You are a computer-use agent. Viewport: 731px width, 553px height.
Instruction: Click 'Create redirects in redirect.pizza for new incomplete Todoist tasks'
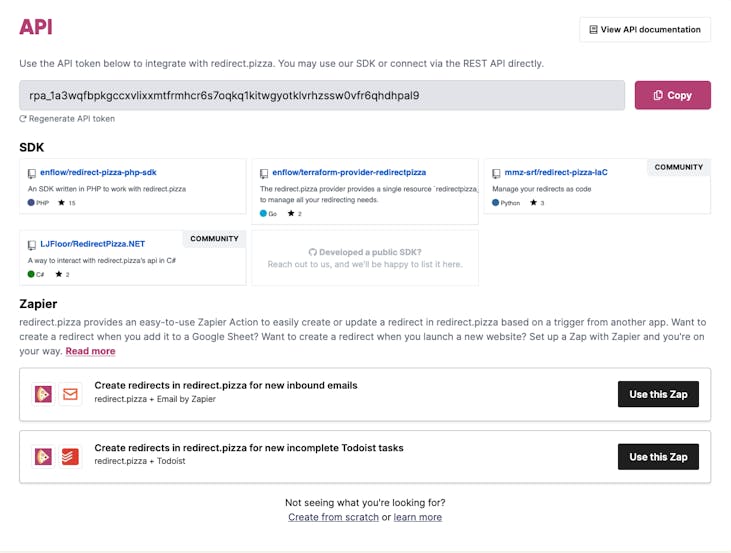click(249, 448)
